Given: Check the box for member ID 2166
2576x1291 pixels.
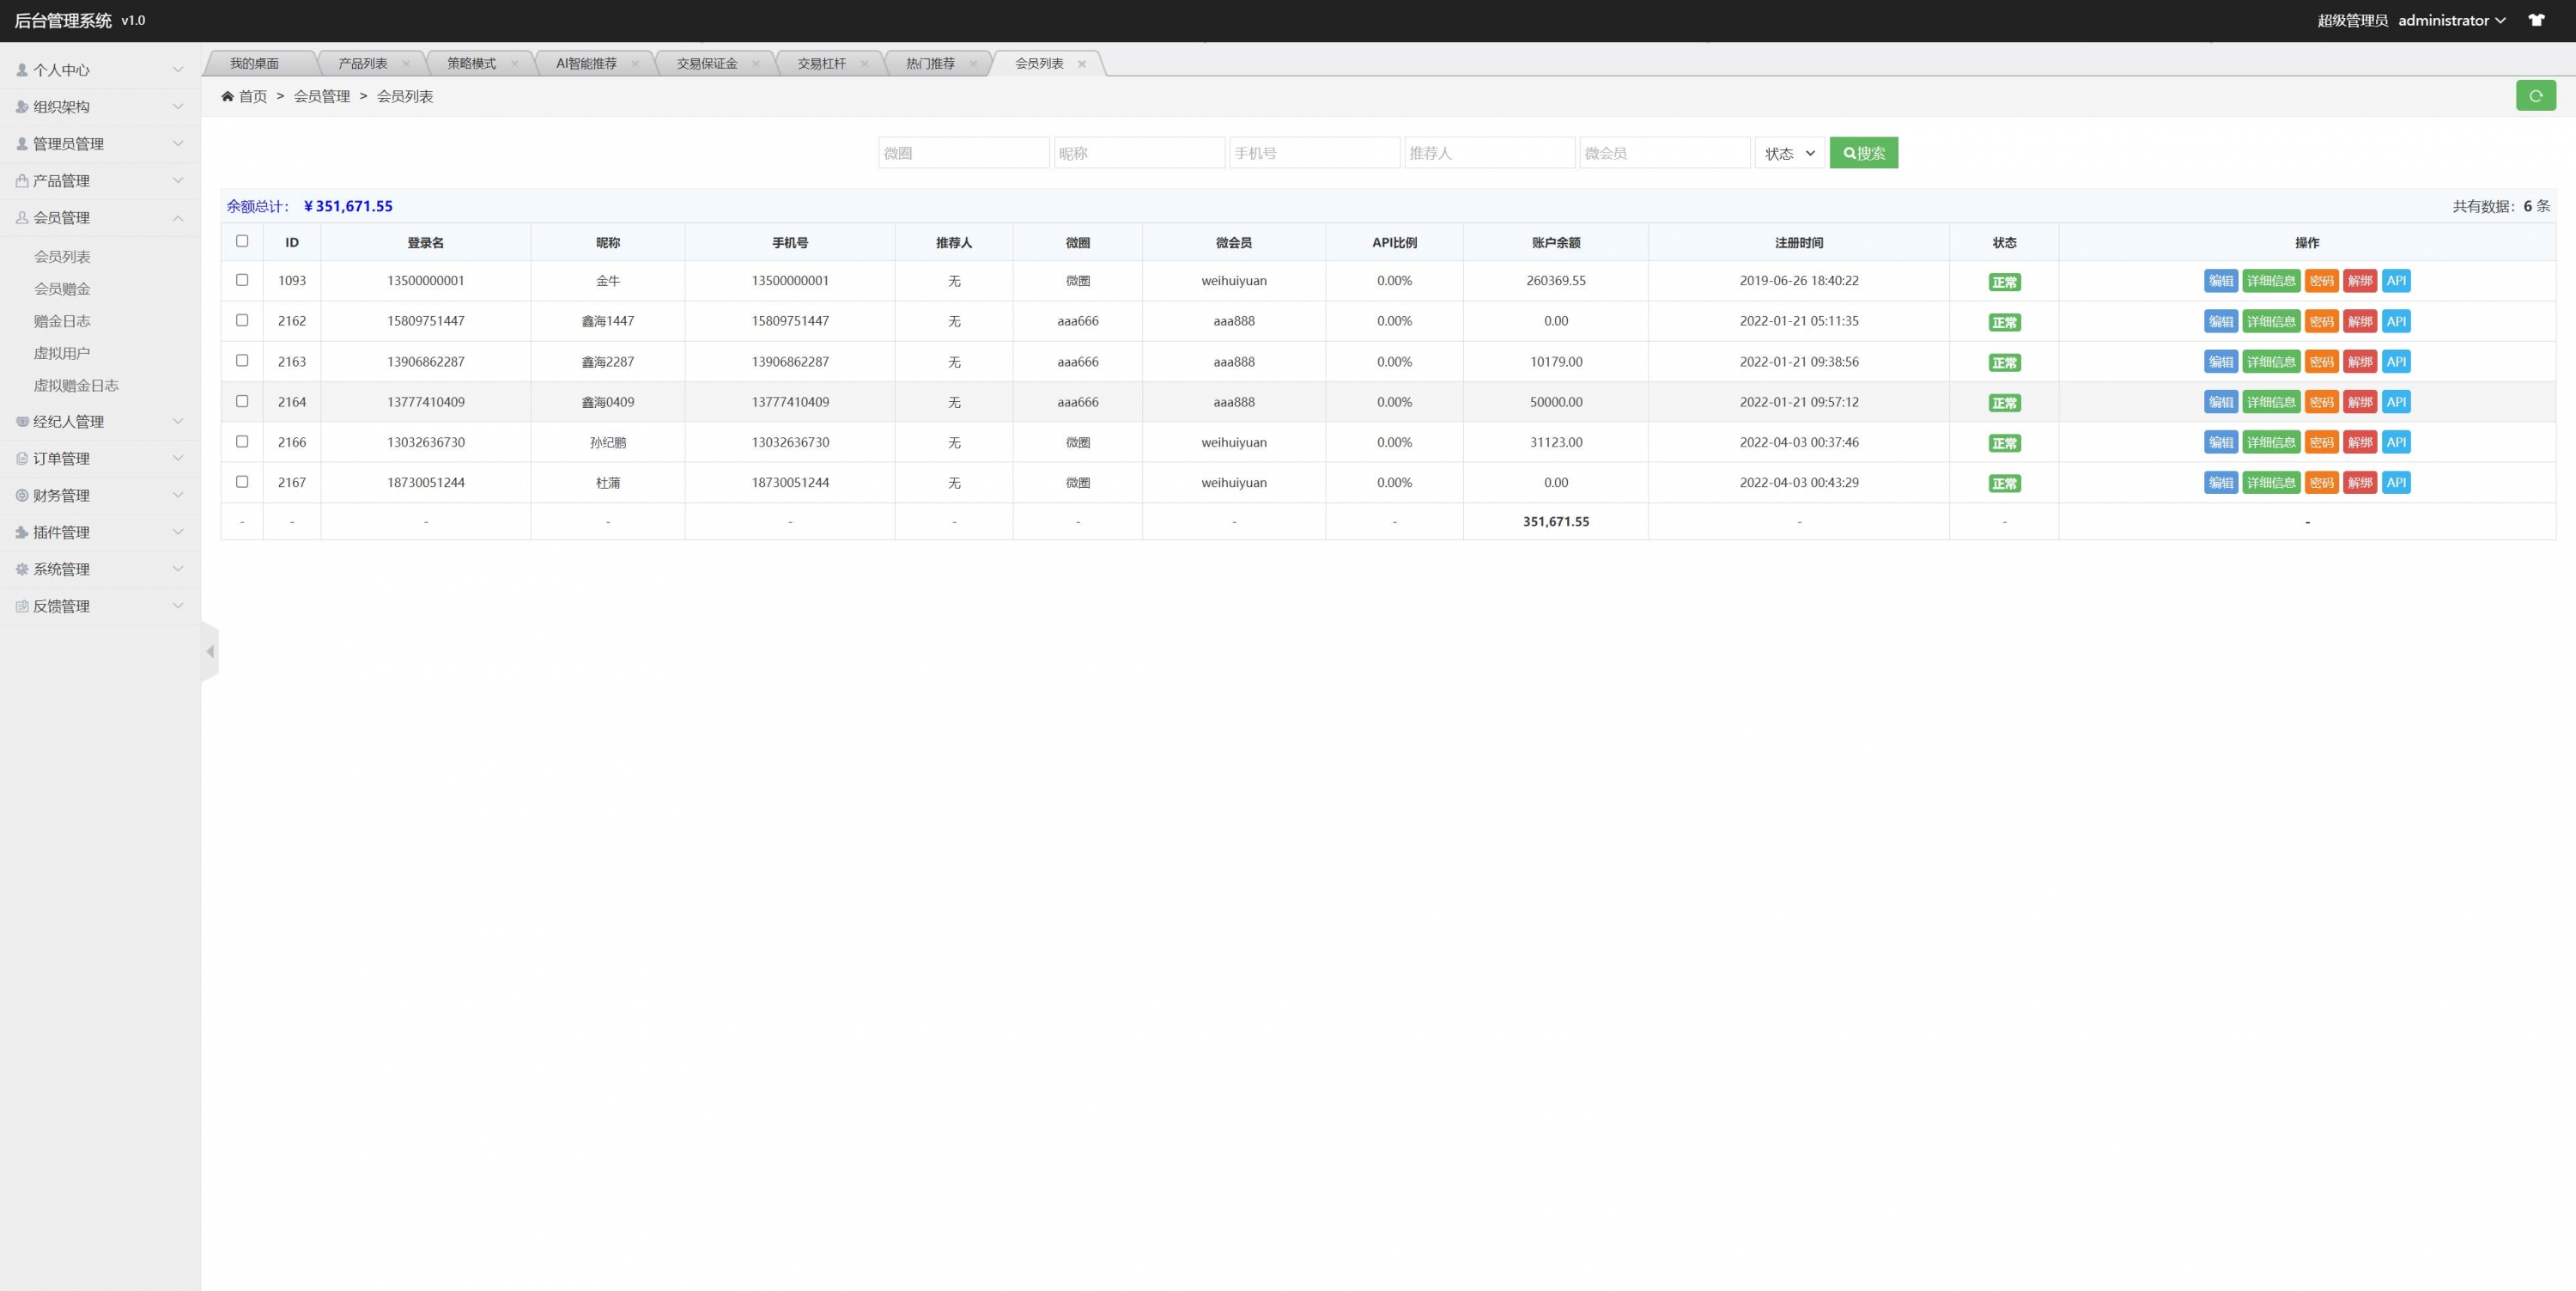Looking at the screenshot, I should point(242,441).
